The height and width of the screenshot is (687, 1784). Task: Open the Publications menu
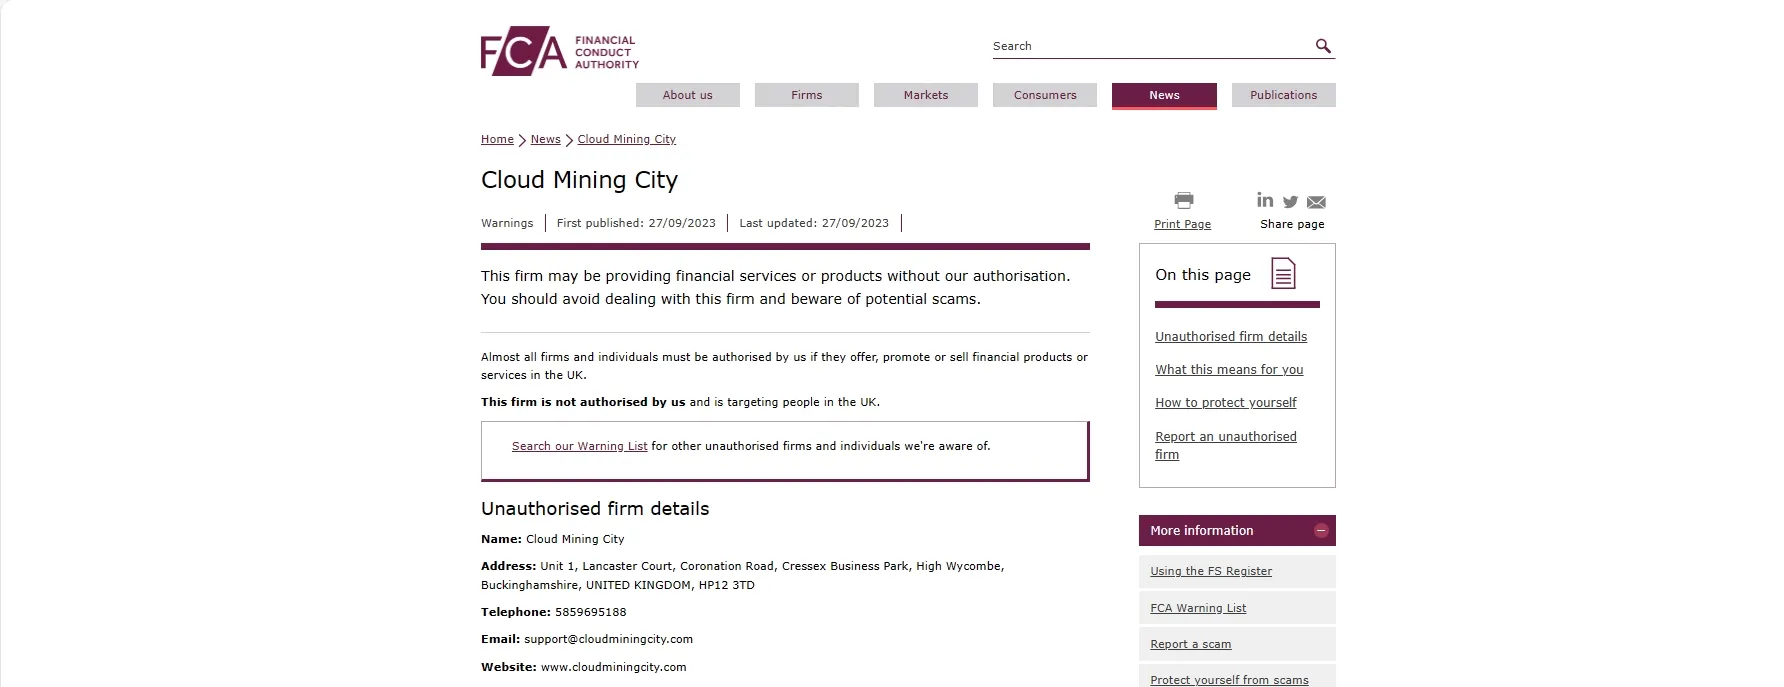[1284, 95]
